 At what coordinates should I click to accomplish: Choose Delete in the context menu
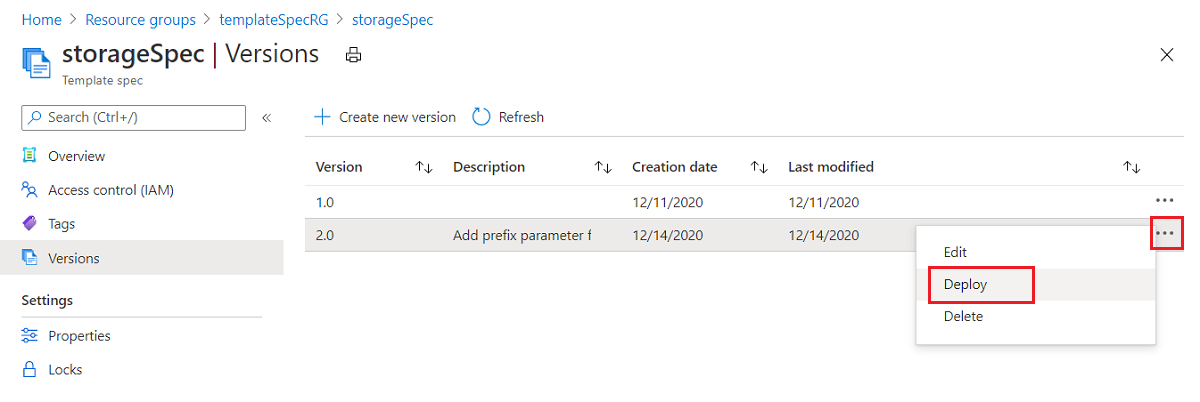pyautogui.click(x=963, y=316)
